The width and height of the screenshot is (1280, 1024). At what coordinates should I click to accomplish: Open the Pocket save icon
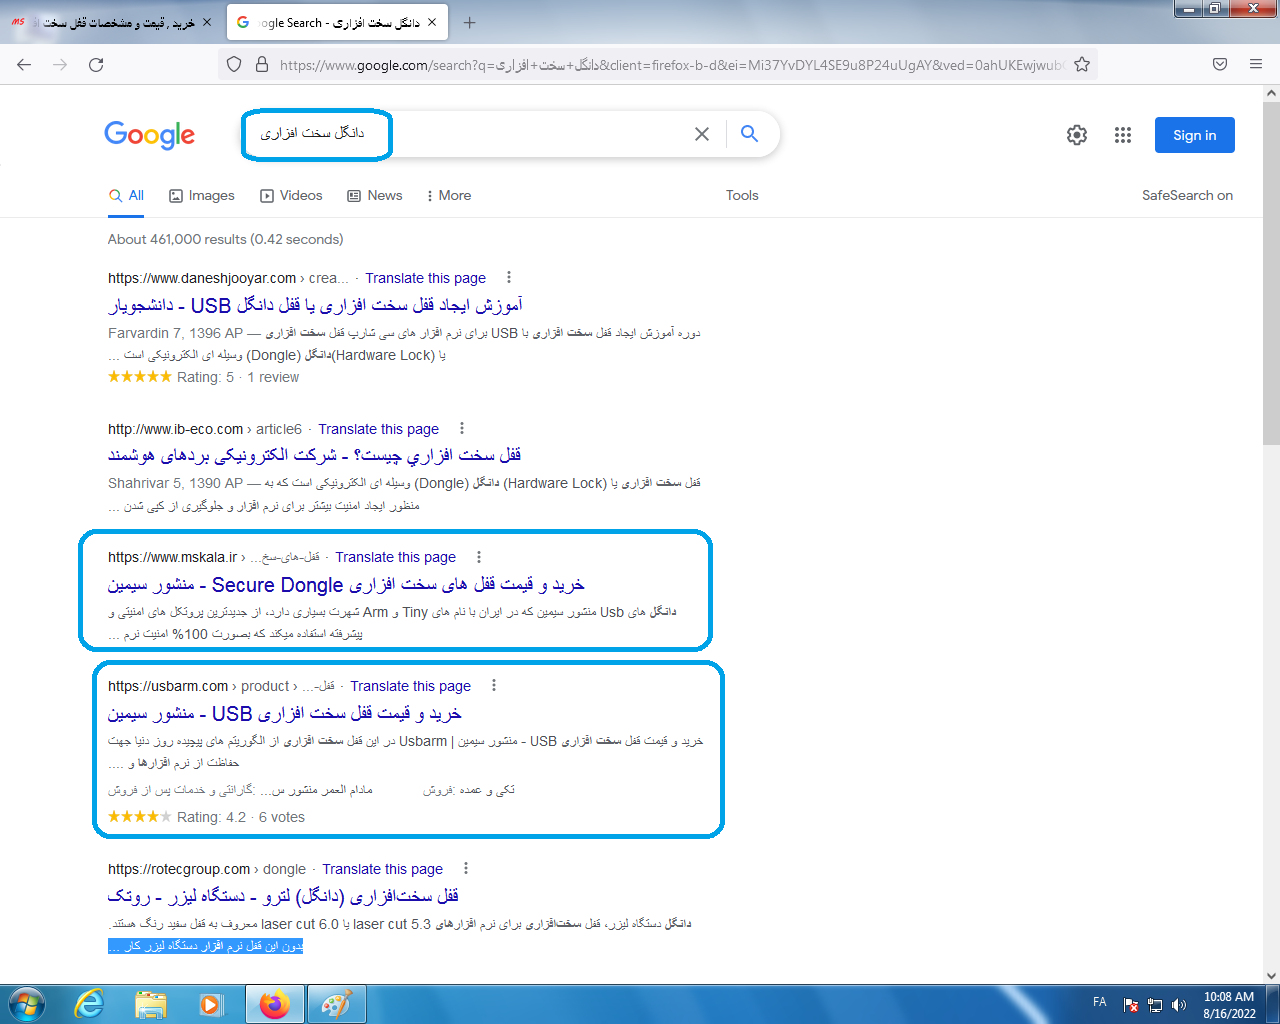pyautogui.click(x=1220, y=64)
